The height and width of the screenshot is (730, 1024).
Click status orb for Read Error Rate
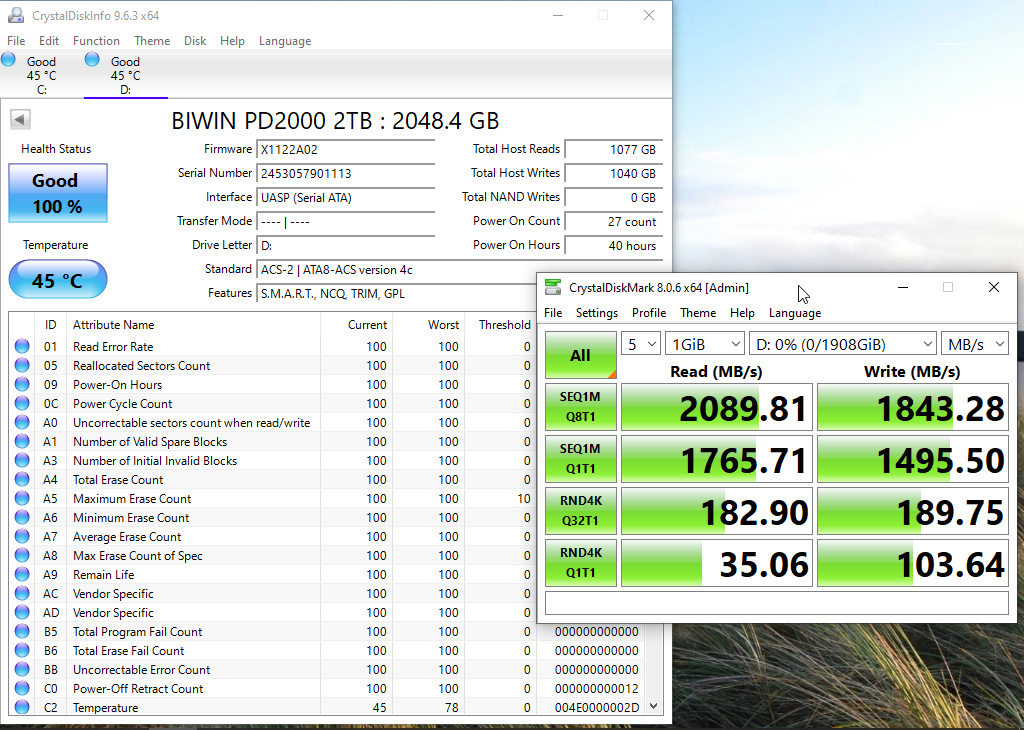(22, 347)
